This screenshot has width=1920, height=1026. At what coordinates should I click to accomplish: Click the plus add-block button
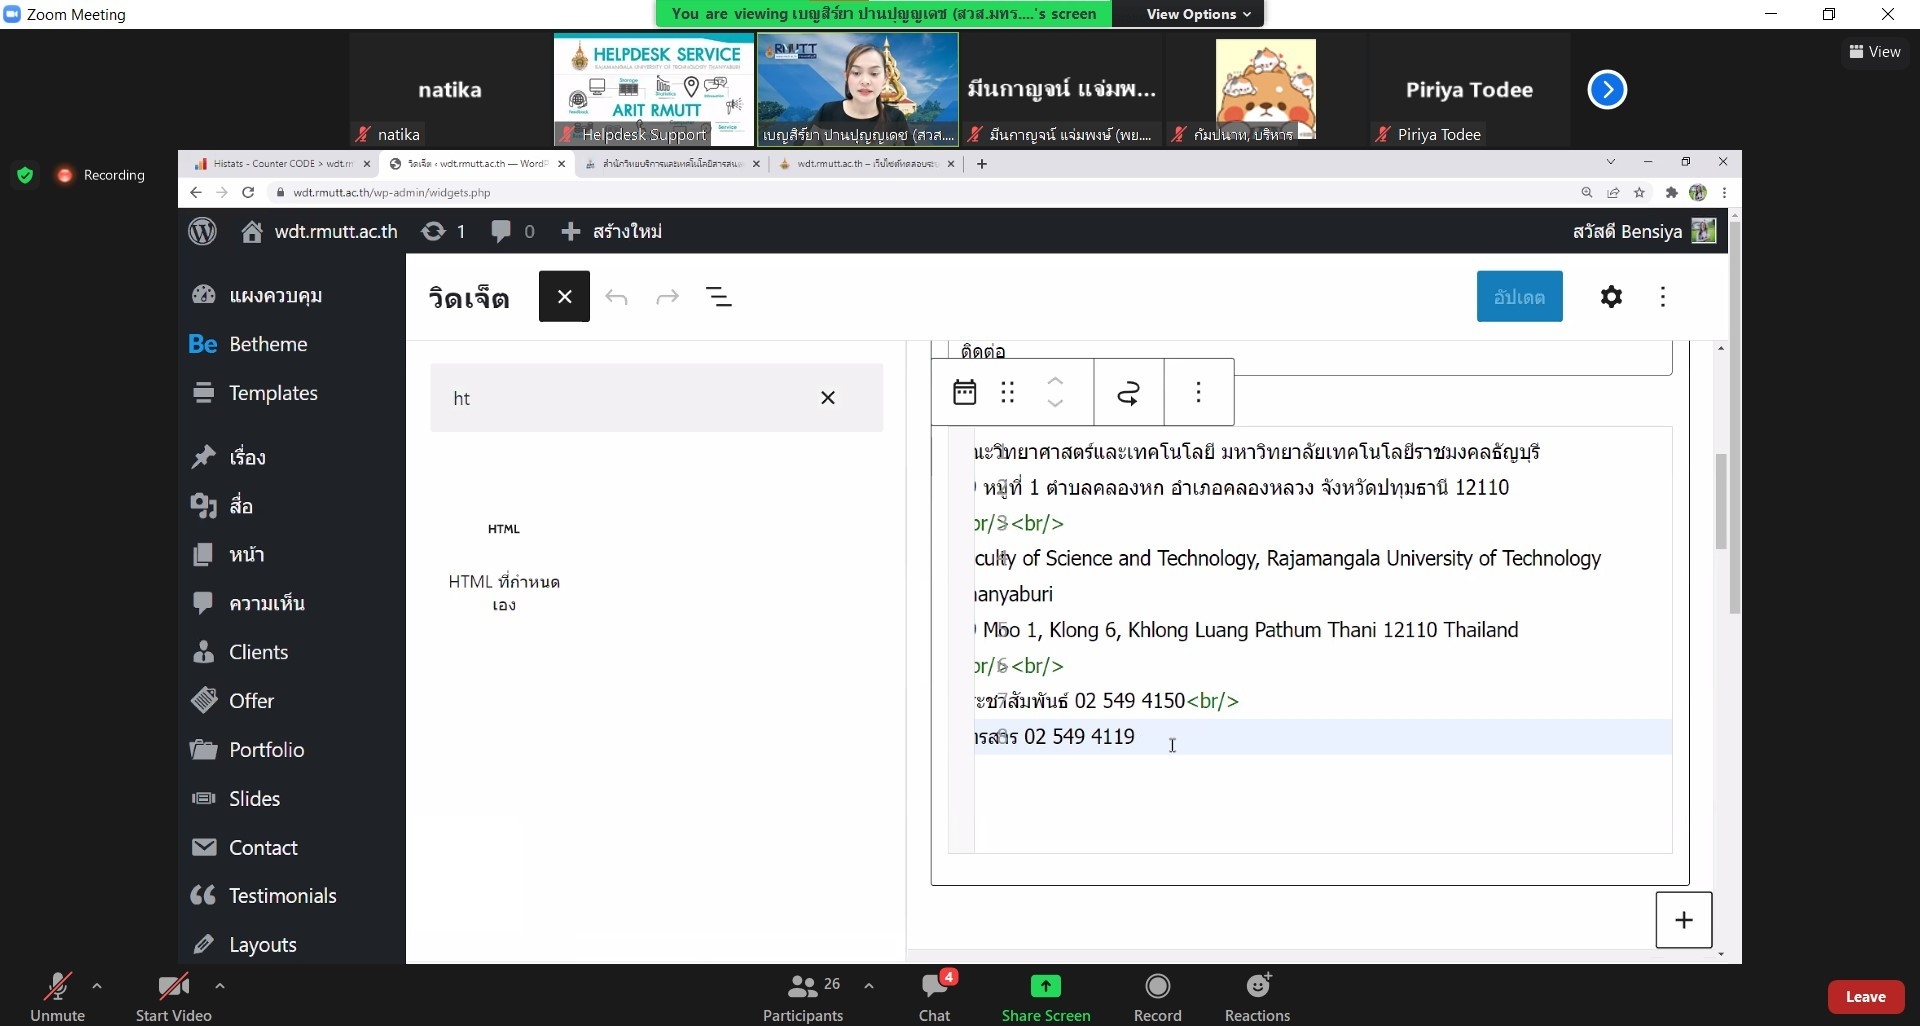click(x=1684, y=920)
